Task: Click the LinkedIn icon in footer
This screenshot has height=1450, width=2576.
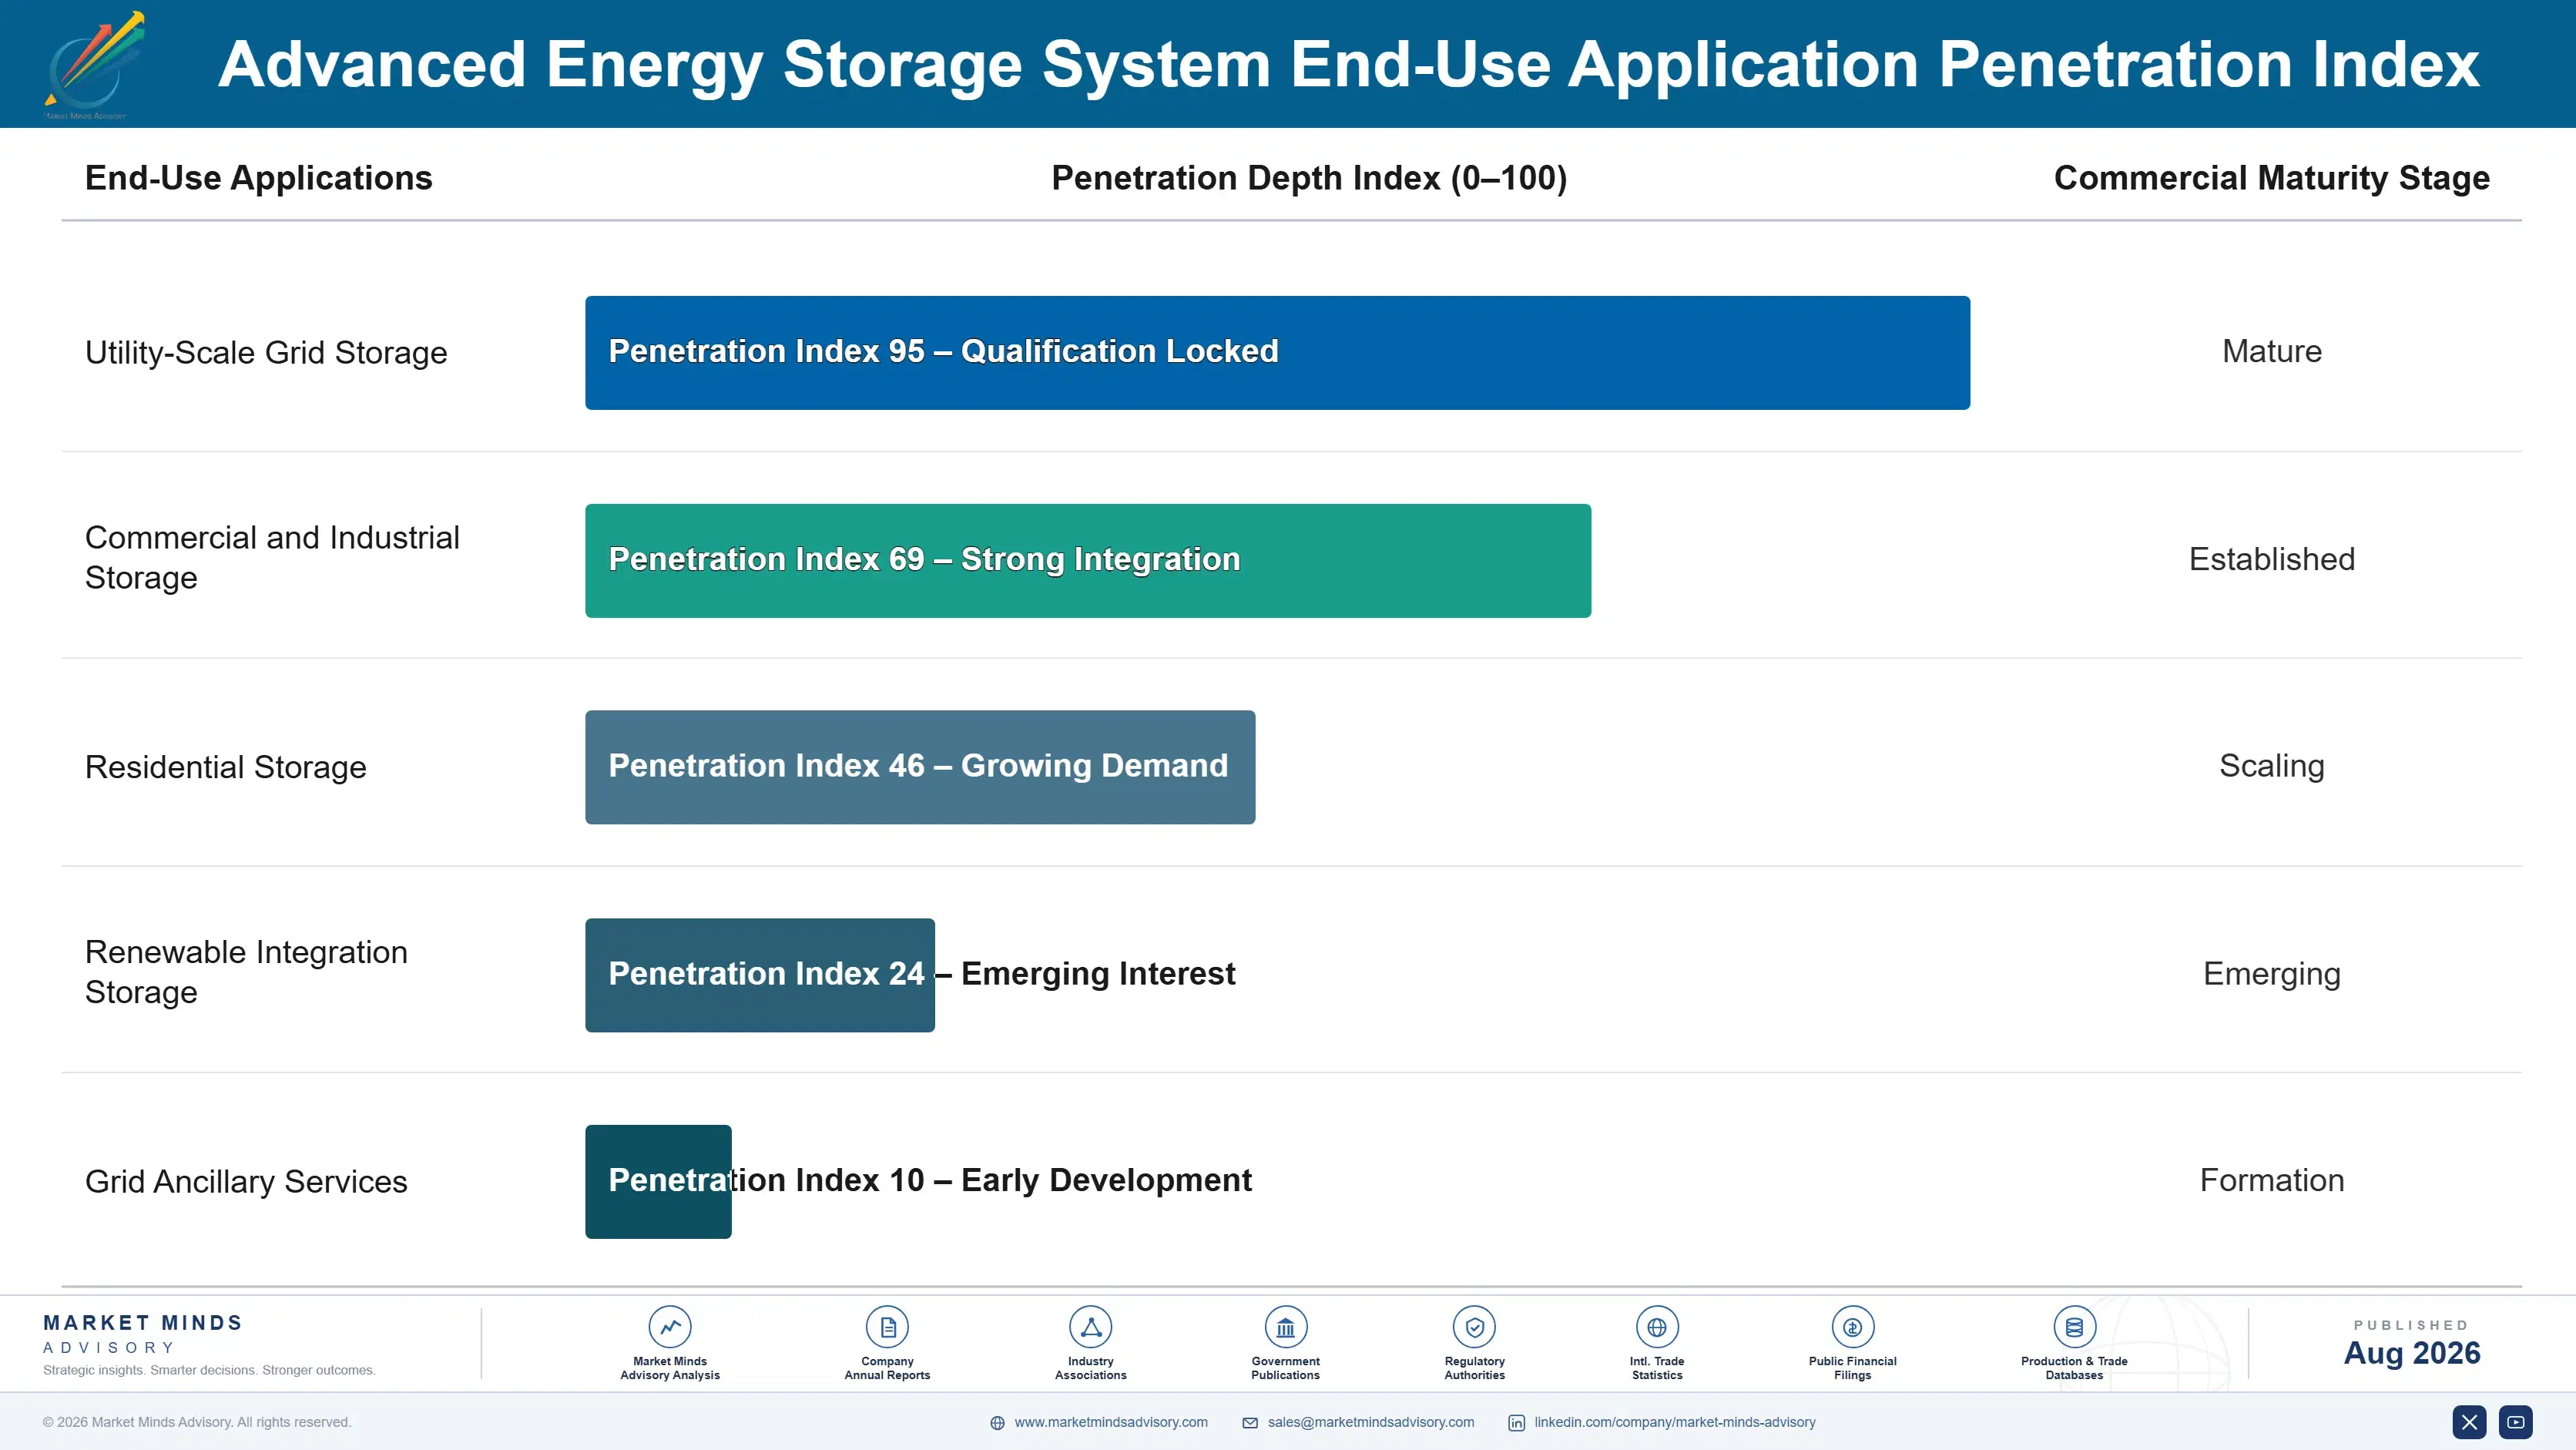Action: point(1516,1423)
